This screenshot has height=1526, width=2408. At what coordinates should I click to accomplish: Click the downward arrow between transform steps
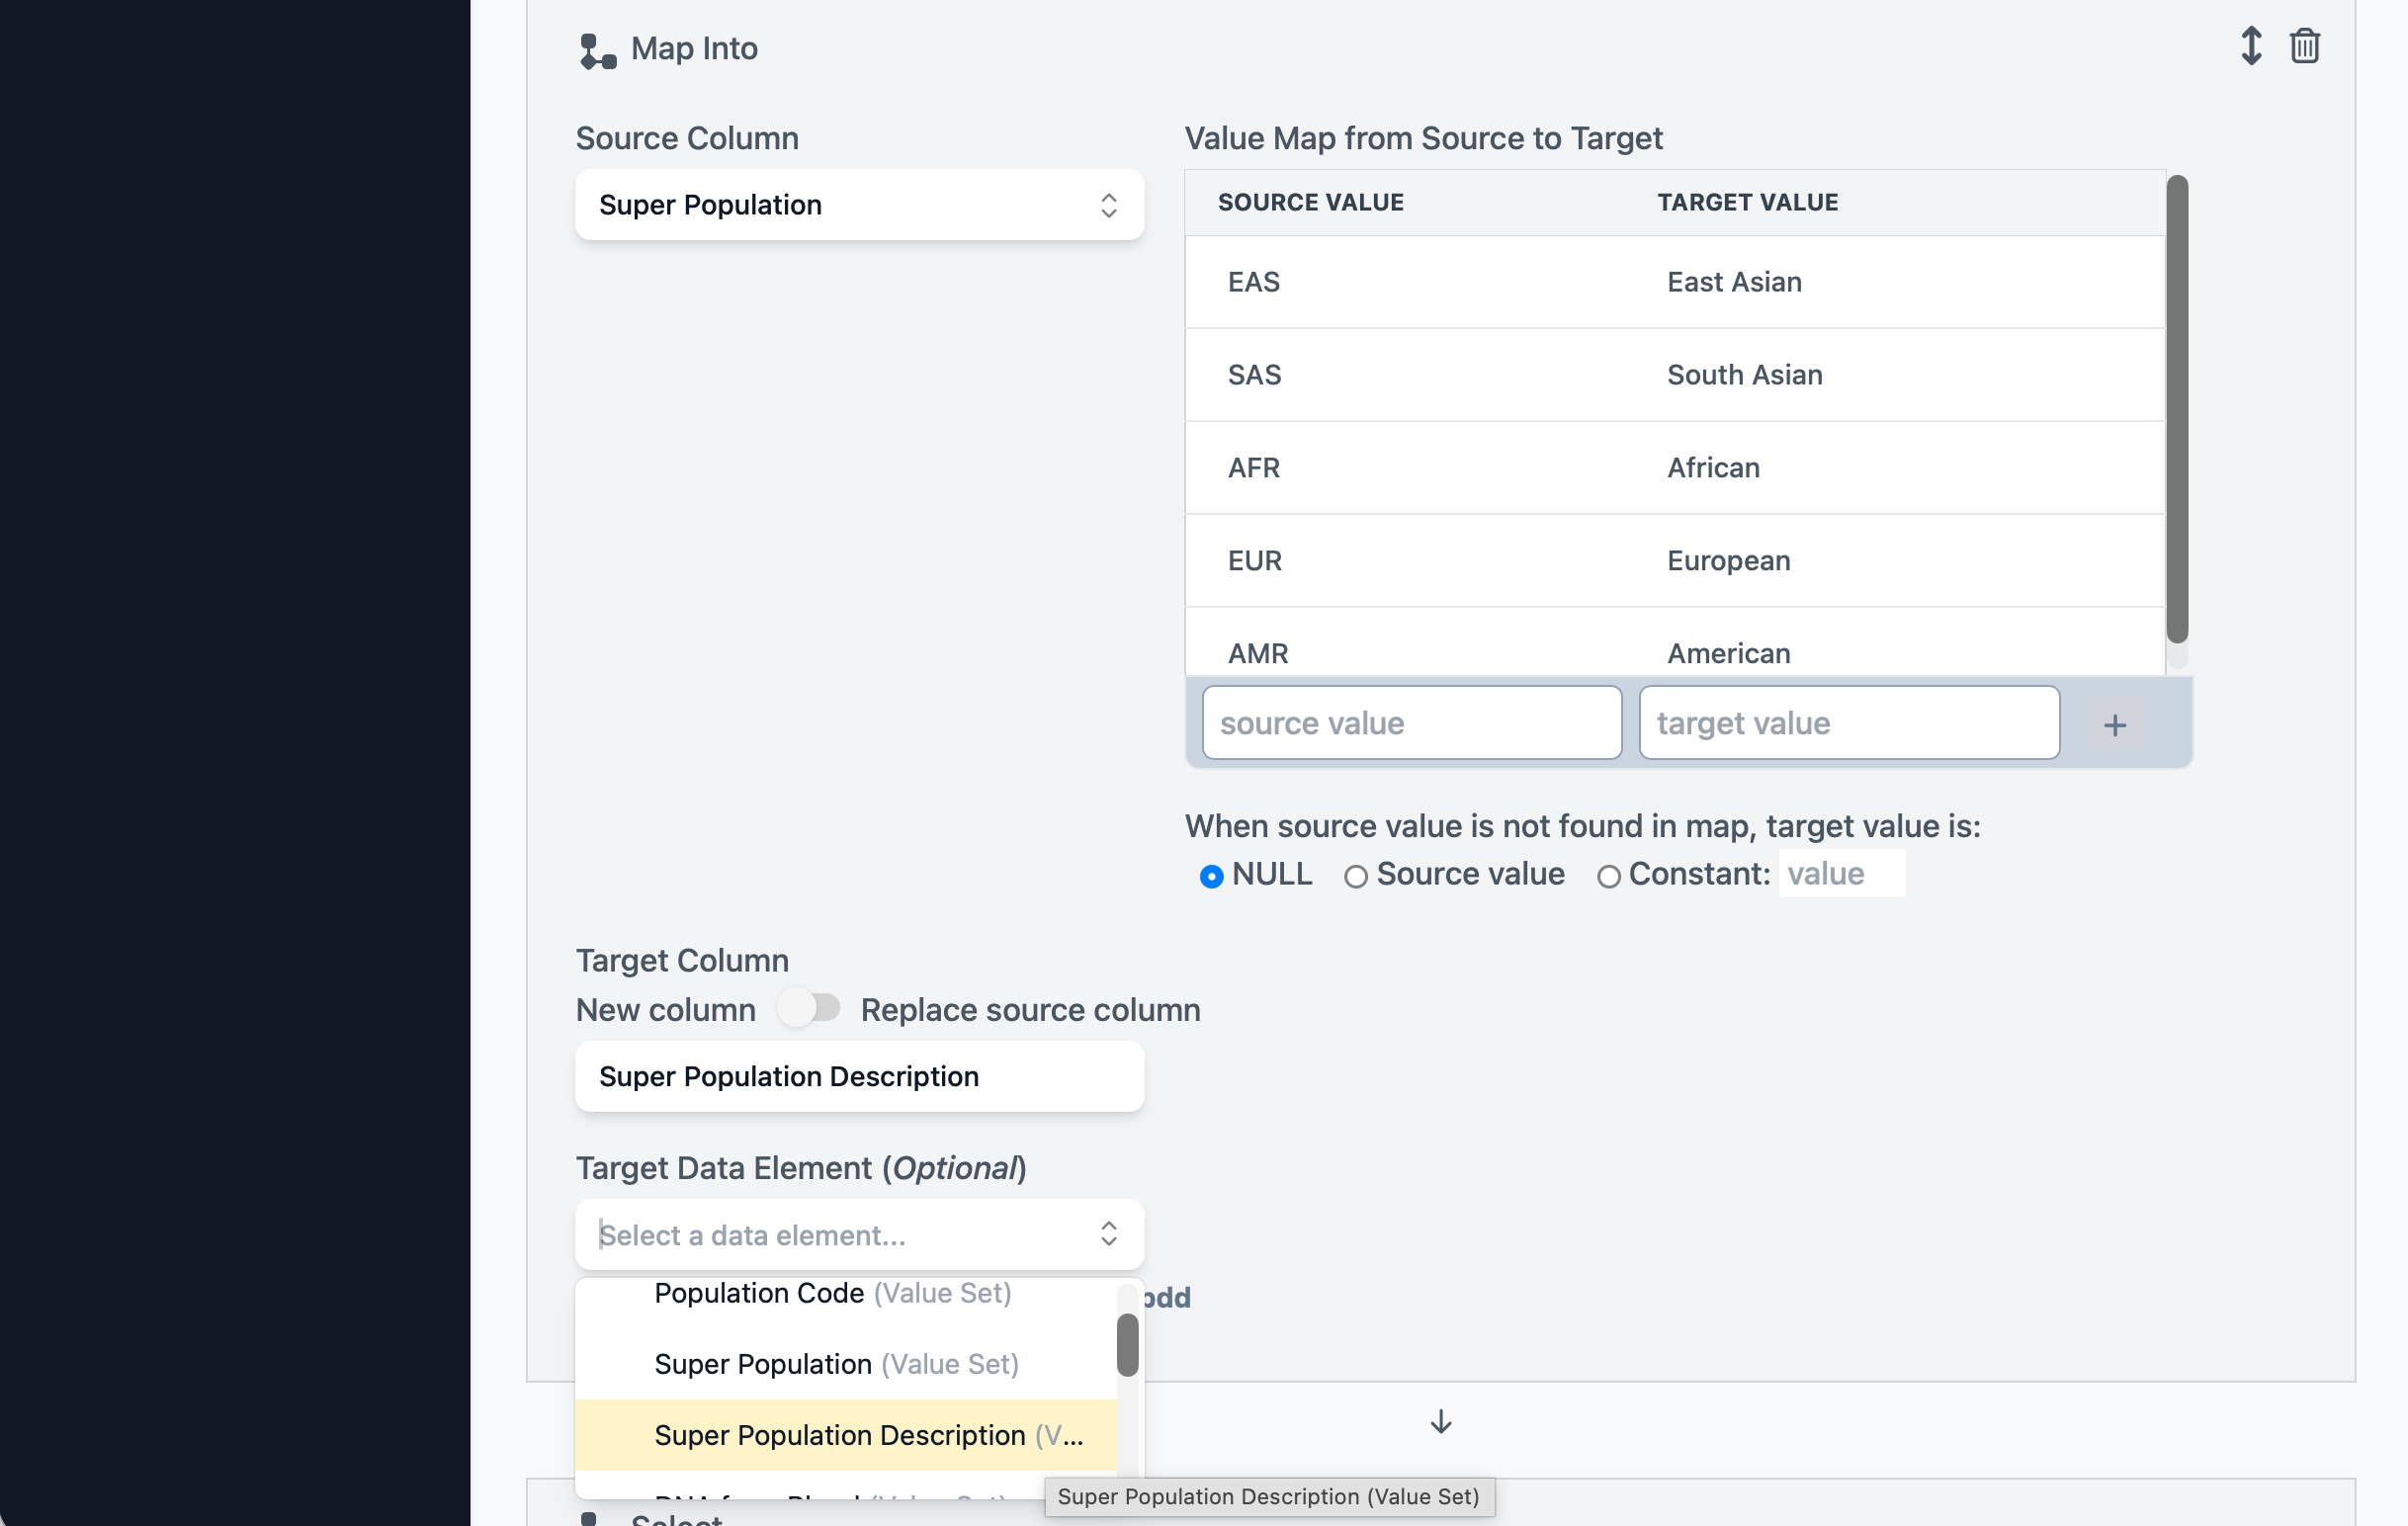(1440, 1421)
